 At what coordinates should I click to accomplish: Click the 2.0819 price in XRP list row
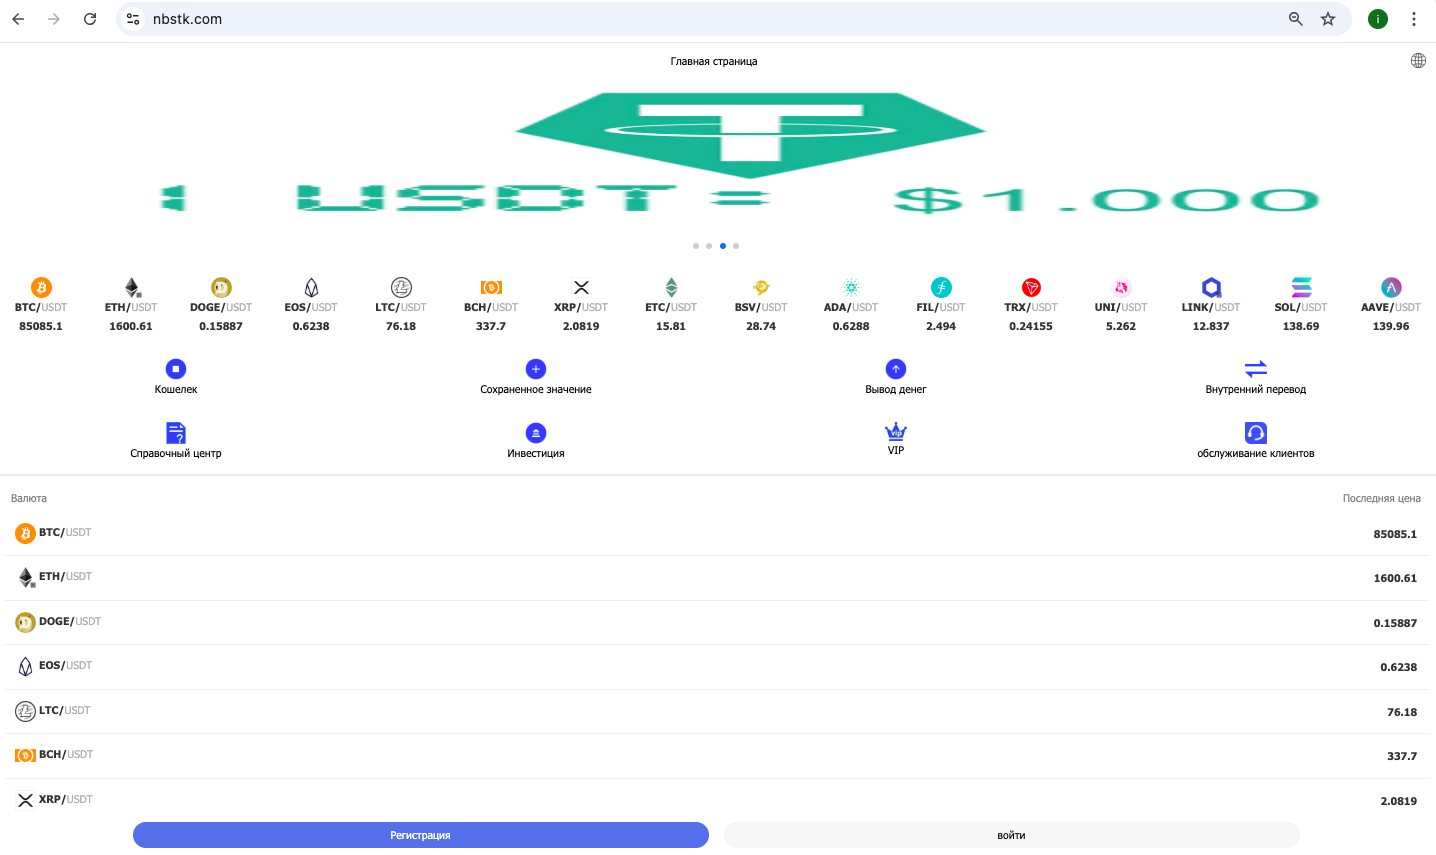1398,801
